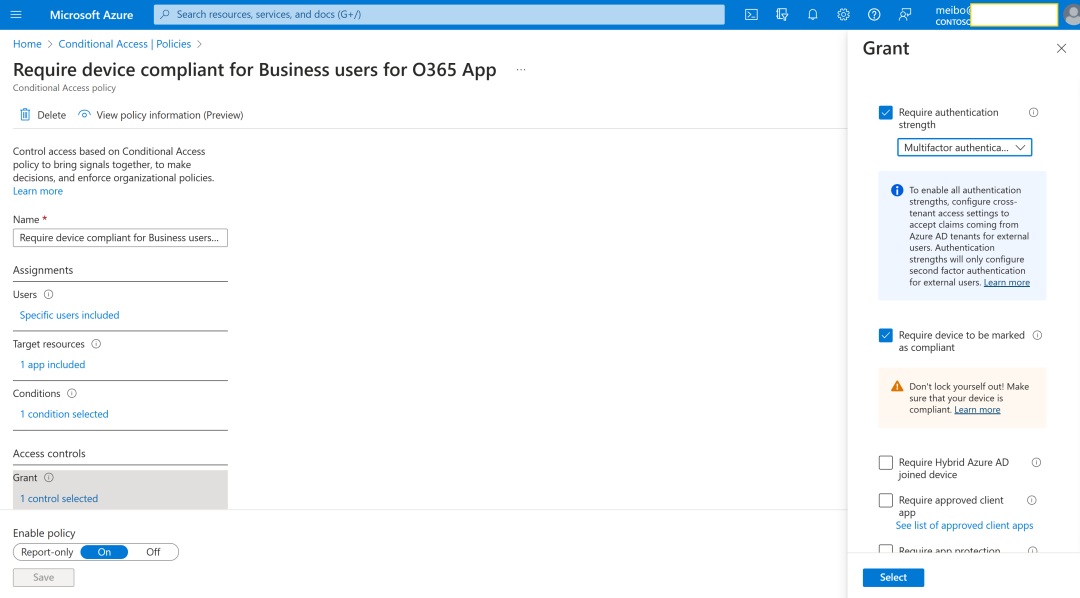Click the info icon next to Users

click(48, 294)
